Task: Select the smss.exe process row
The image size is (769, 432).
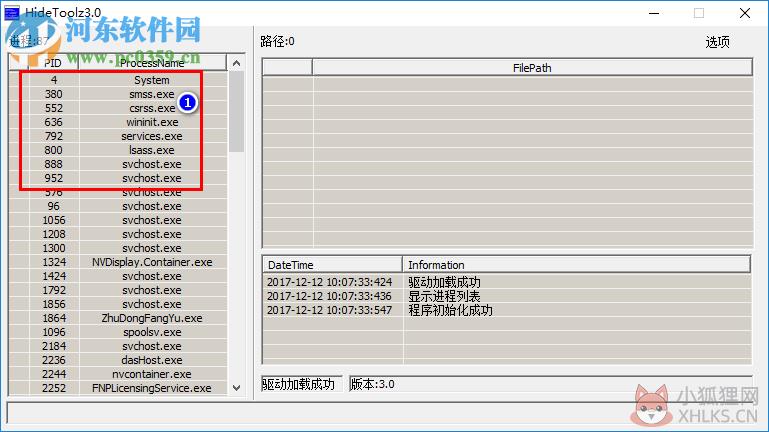Action: [x=118, y=94]
